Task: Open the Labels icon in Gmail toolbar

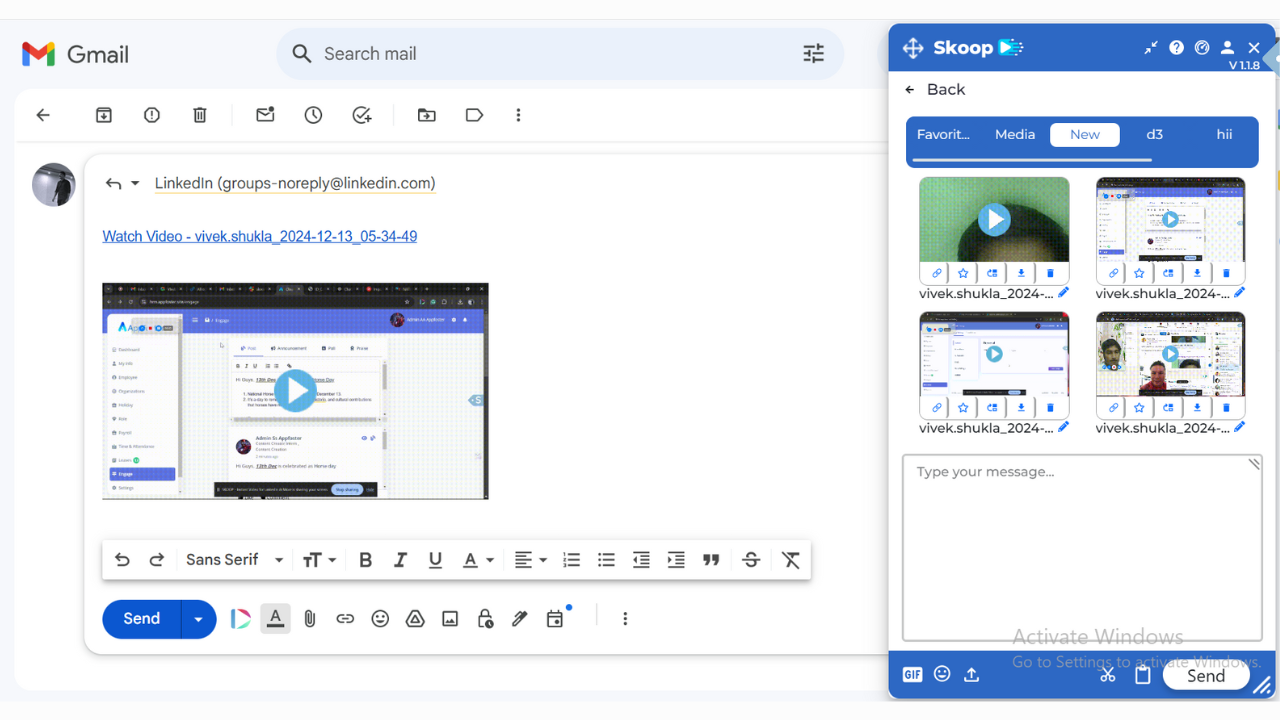Action: (x=475, y=115)
